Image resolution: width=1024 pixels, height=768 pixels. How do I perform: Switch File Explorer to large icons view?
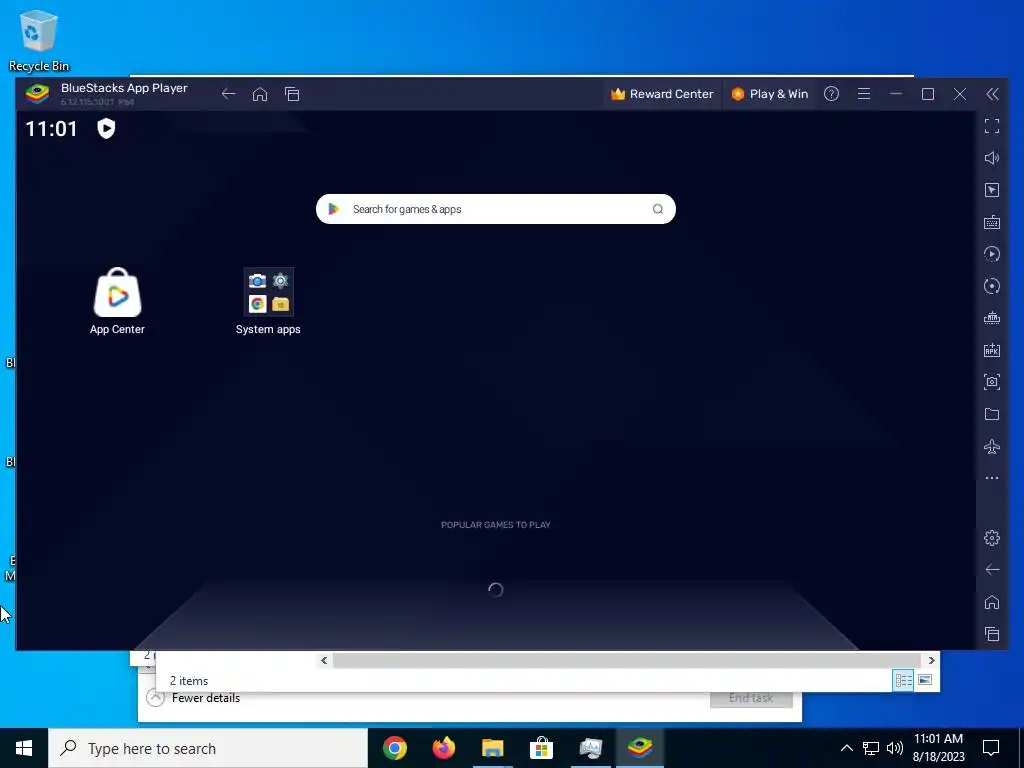[925, 680]
